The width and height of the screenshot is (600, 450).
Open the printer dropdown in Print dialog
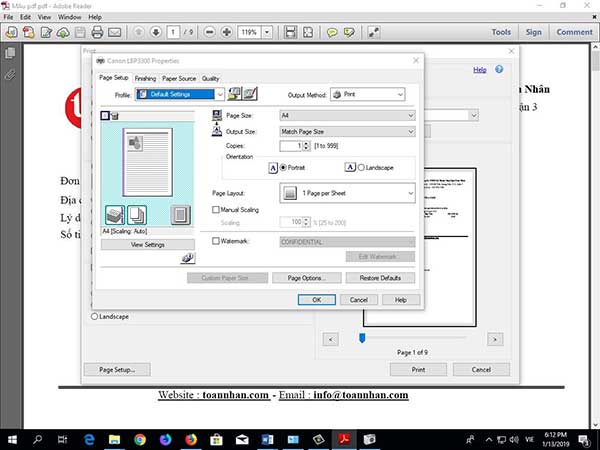pyautogui.click(x=474, y=115)
